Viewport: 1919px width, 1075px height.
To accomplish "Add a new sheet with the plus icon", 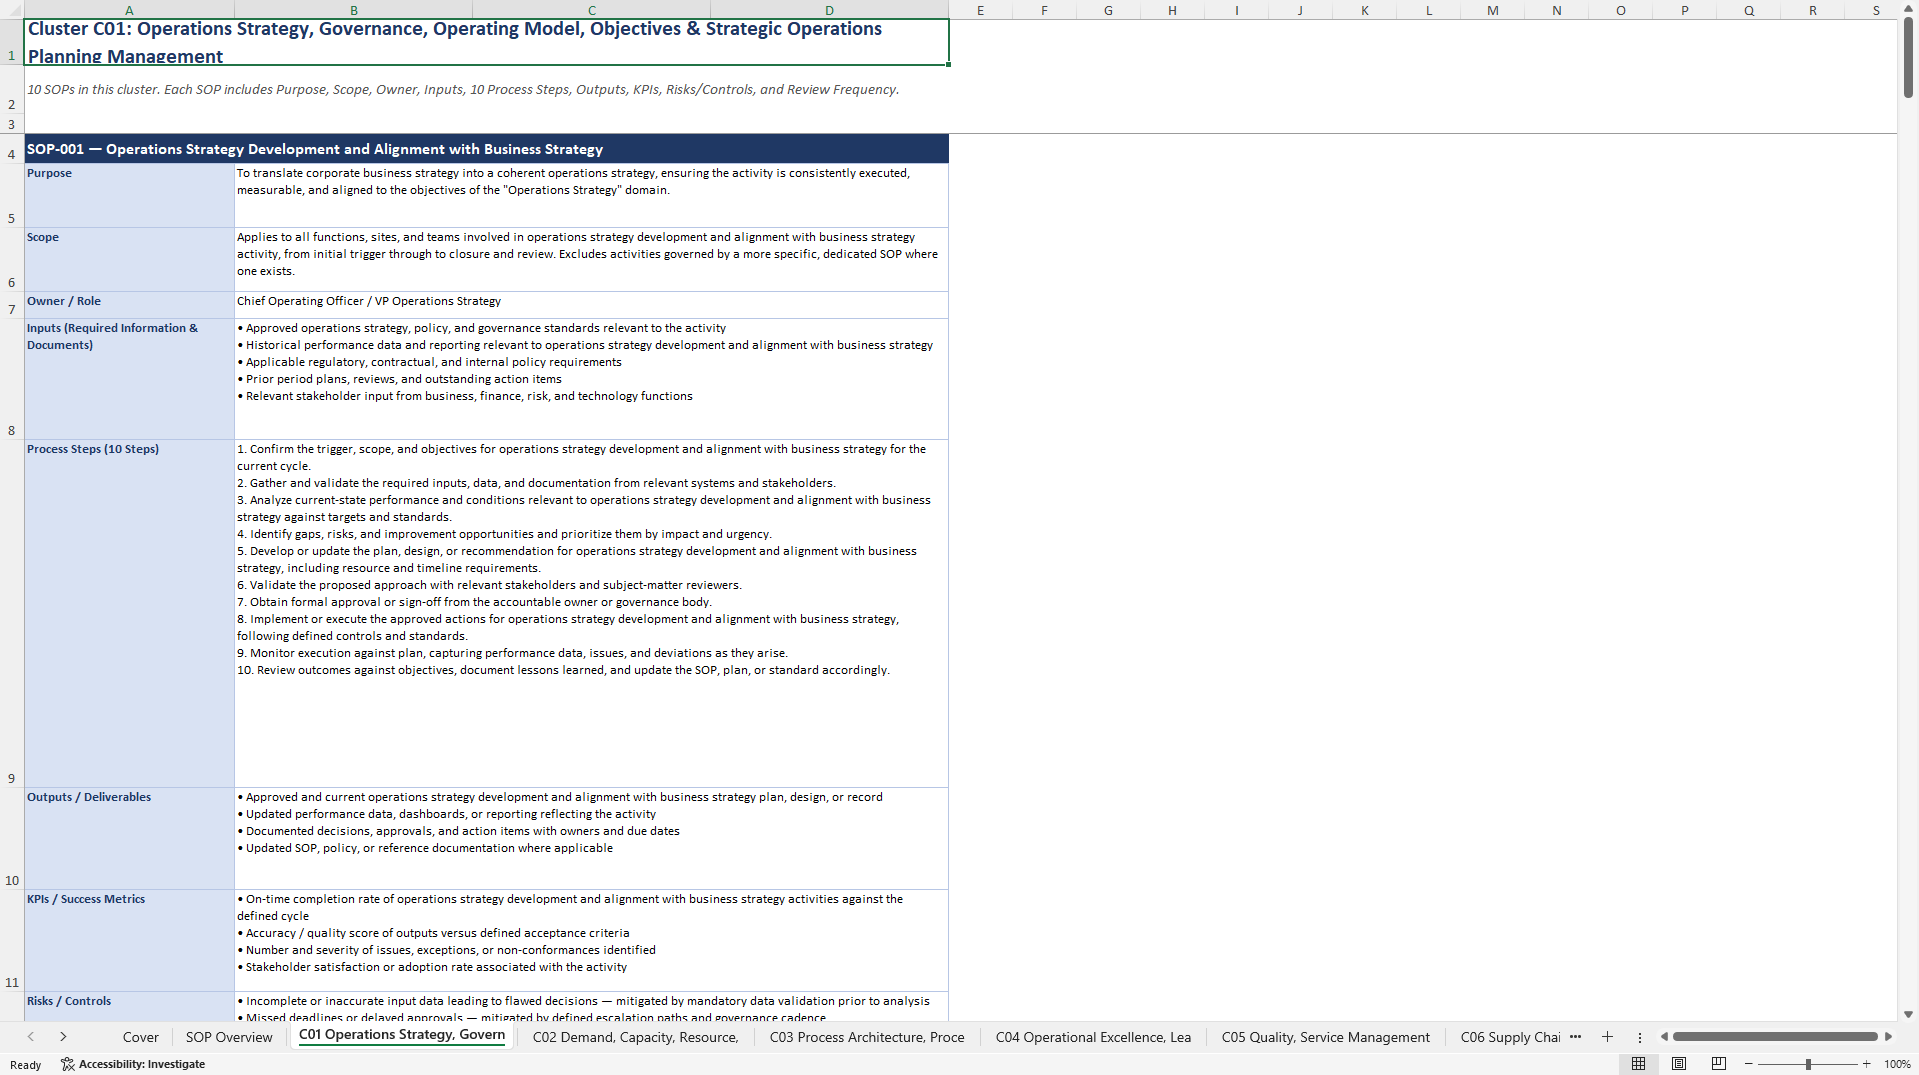I will click(1607, 1037).
